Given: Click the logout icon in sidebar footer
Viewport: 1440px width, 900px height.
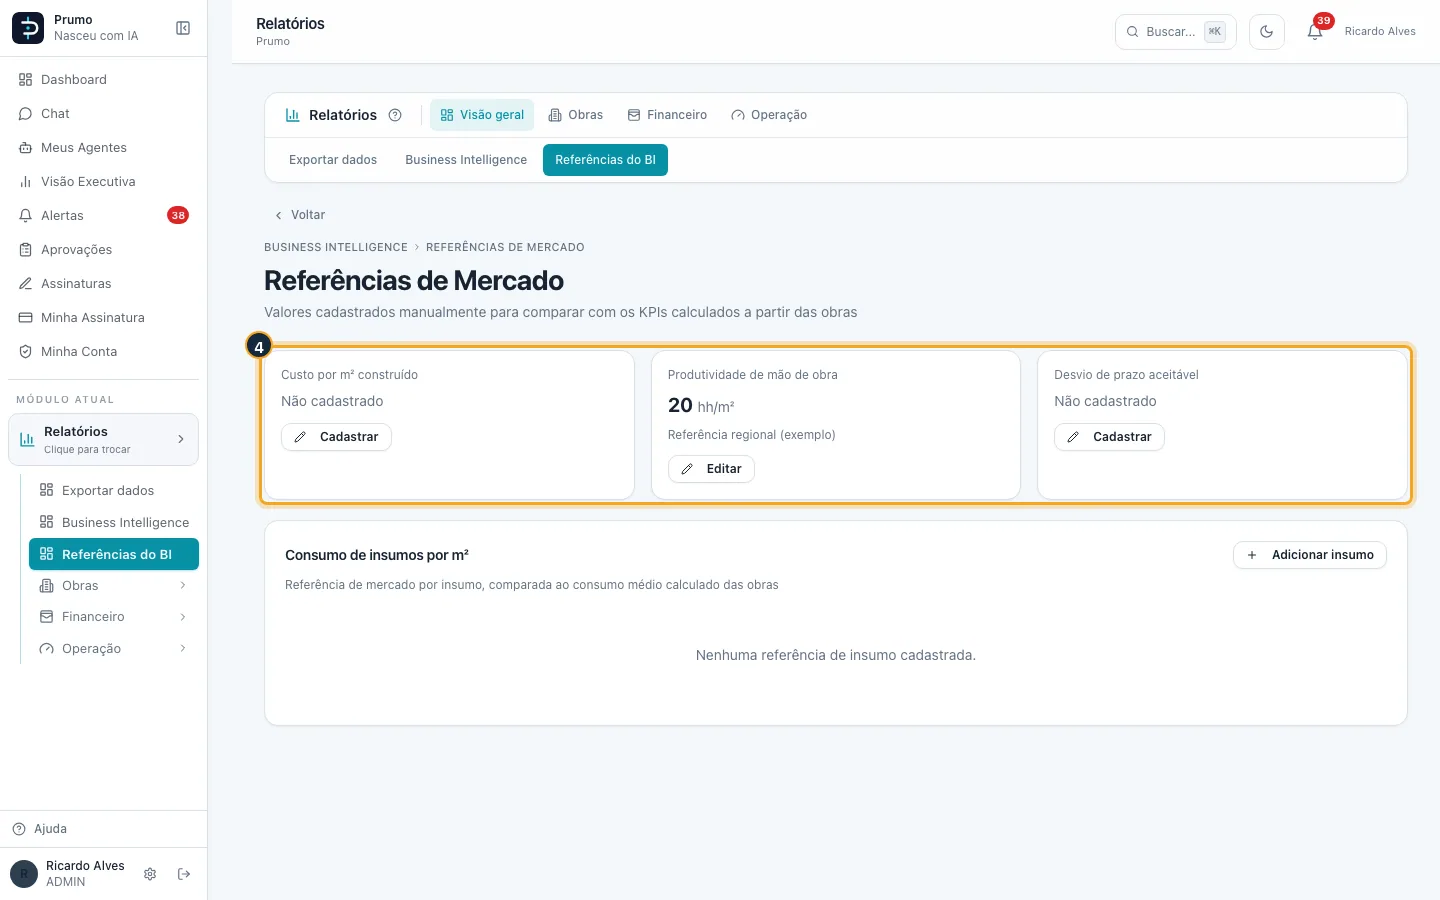Looking at the screenshot, I should tap(184, 874).
